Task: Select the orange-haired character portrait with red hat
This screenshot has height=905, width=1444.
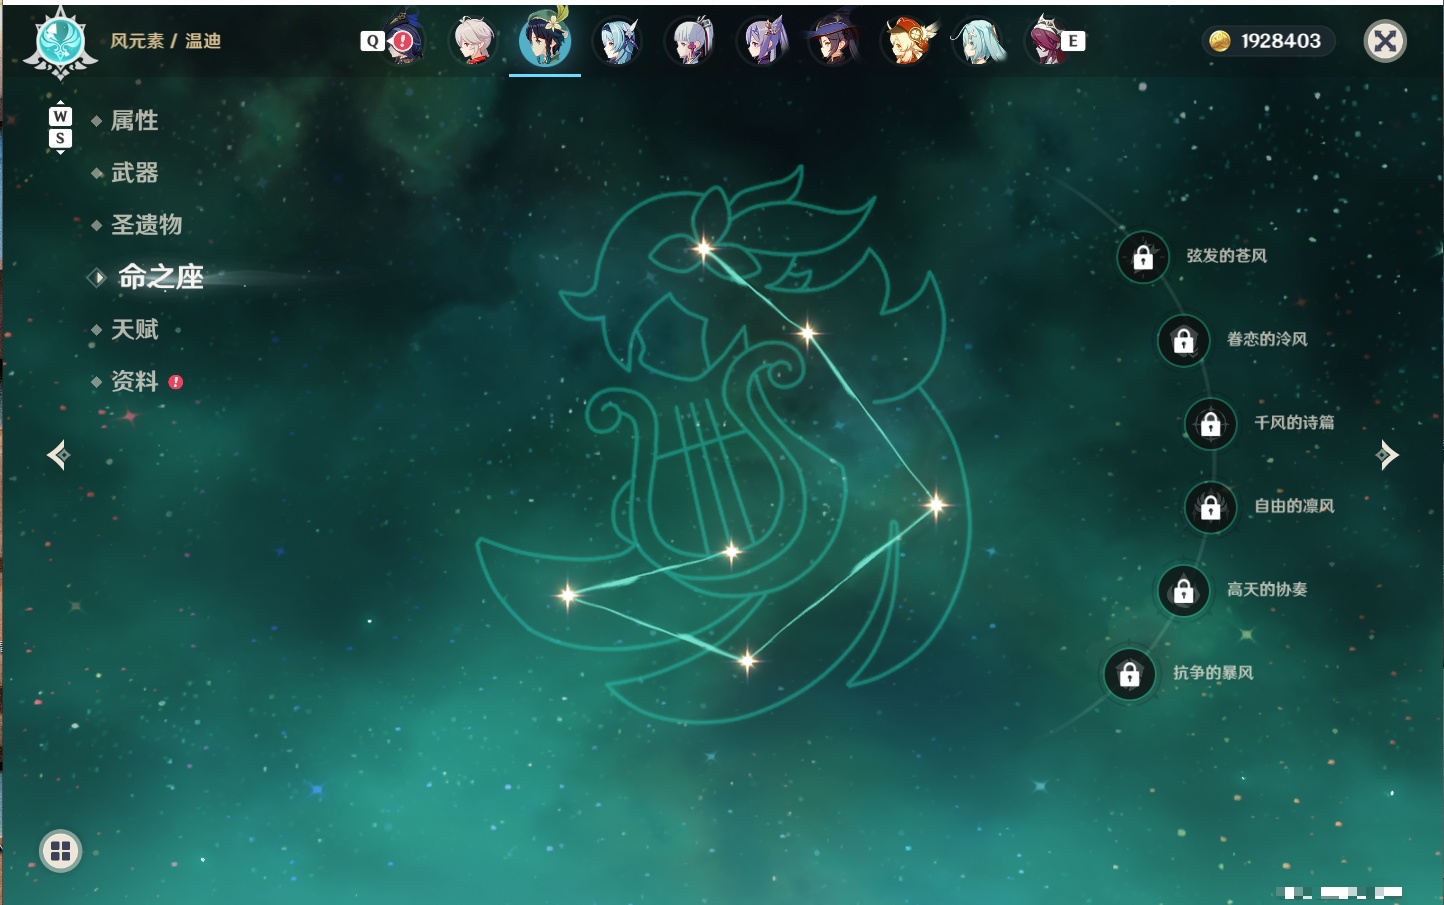Action: [908, 41]
